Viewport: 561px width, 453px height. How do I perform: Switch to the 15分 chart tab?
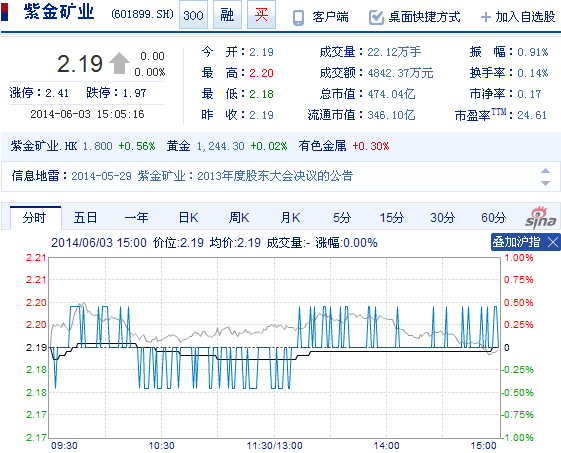click(x=392, y=218)
